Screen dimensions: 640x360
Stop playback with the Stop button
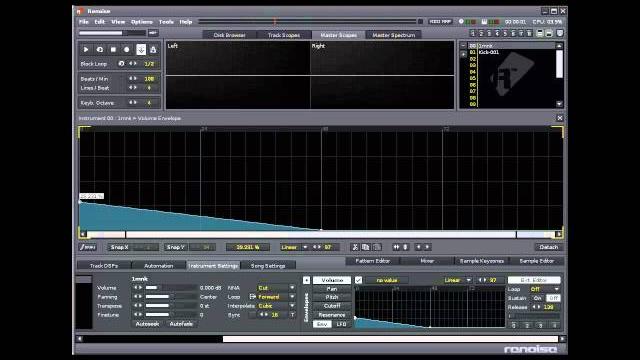coord(113,49)
